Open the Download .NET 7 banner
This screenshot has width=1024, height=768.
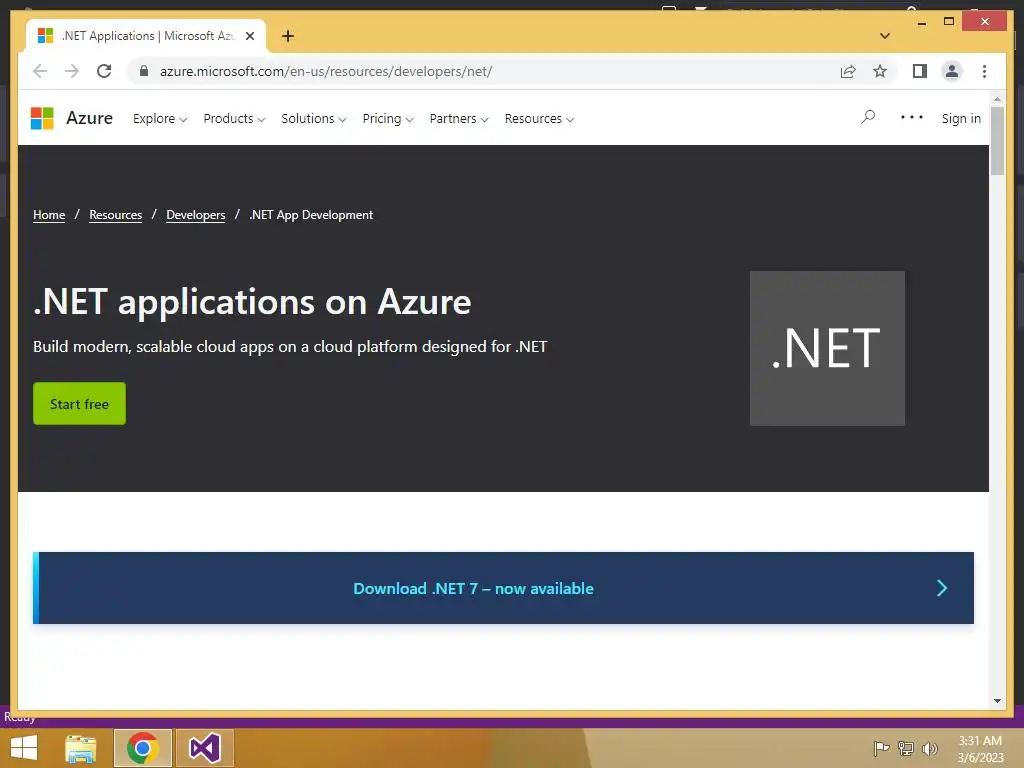[504, 588]
